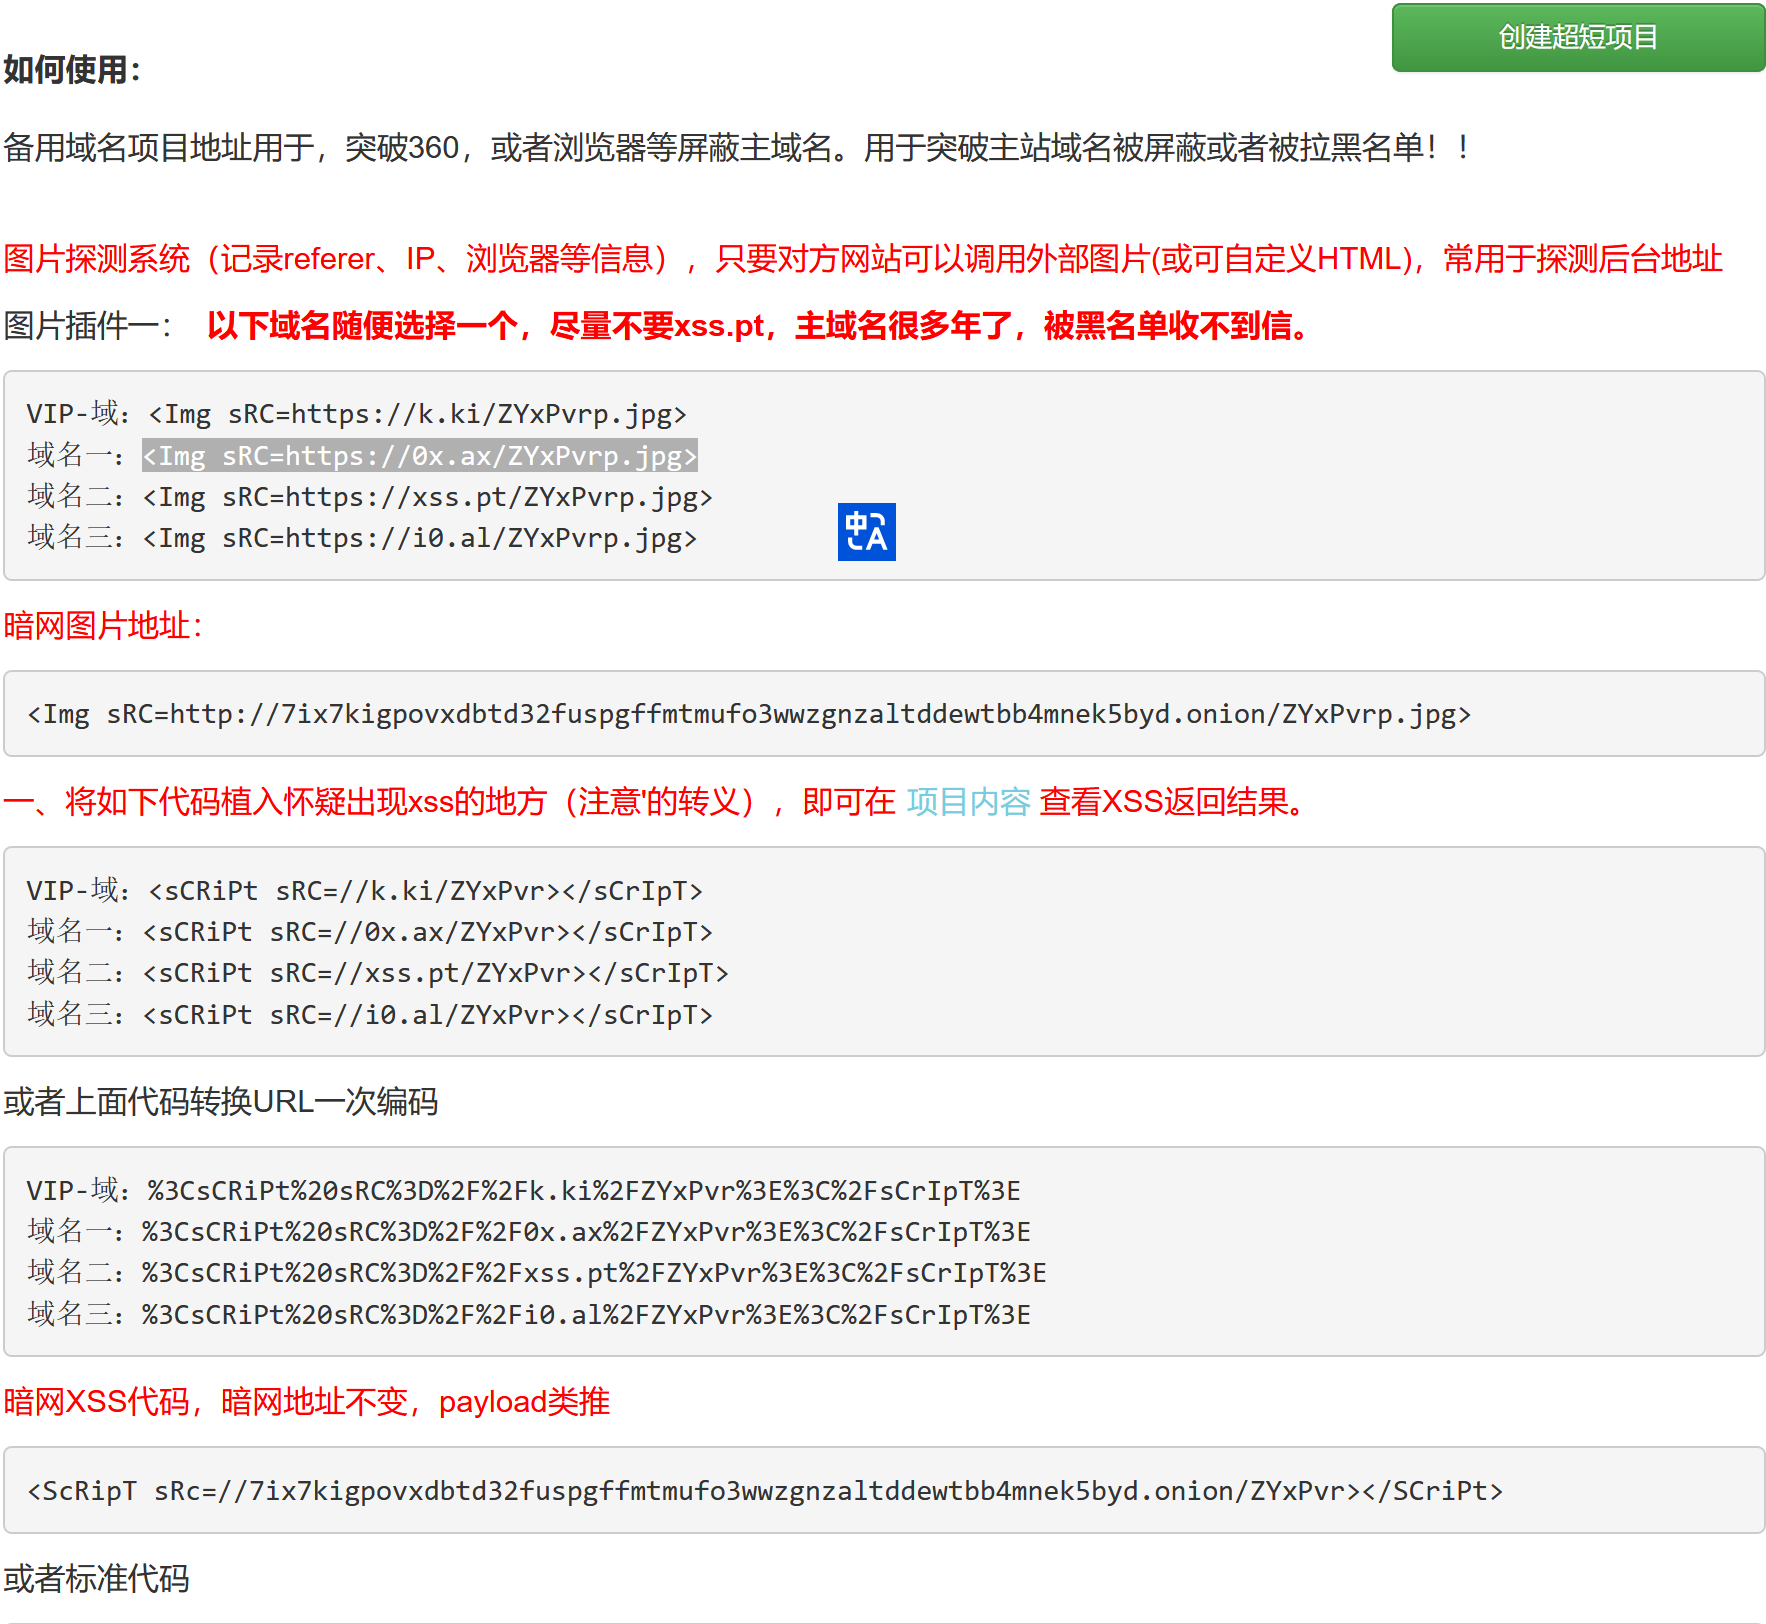The width and height of the screenshot is (1766, 1624).
Task: Click the onion ScRipT payload line
Action: (x=765, y=1491)
